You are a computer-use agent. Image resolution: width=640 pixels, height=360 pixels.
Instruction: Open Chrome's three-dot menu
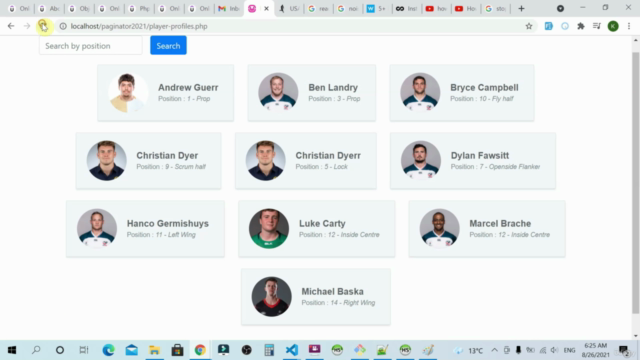(629, 26)
